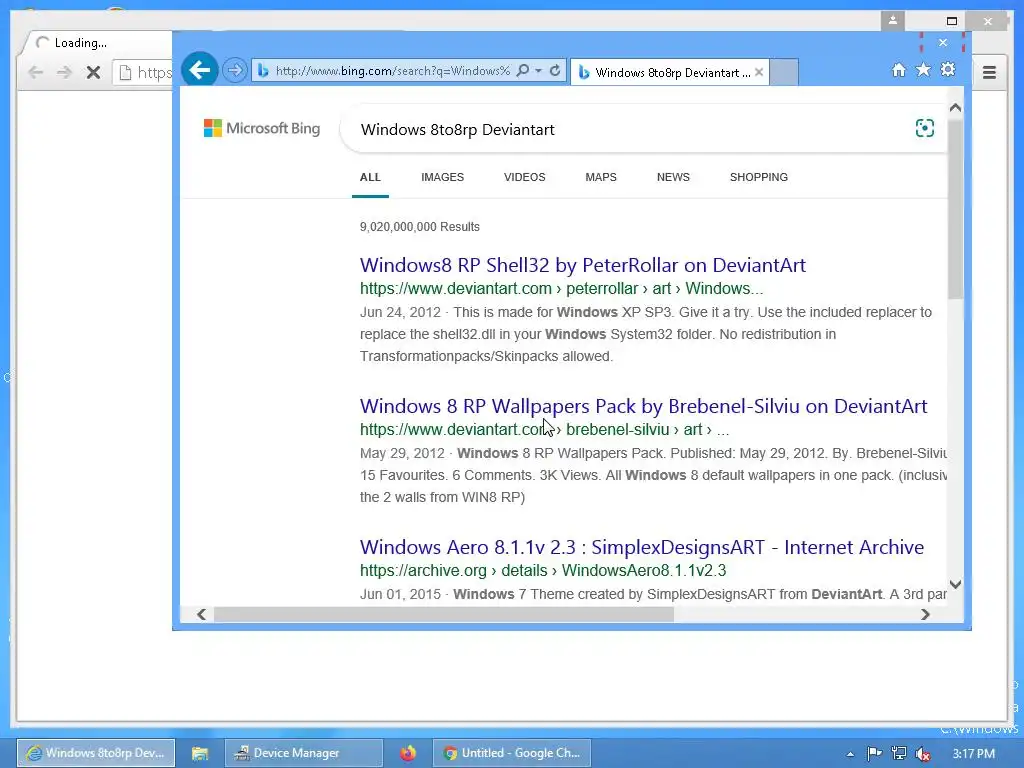Open Action Center flag icon

(874, 754)
